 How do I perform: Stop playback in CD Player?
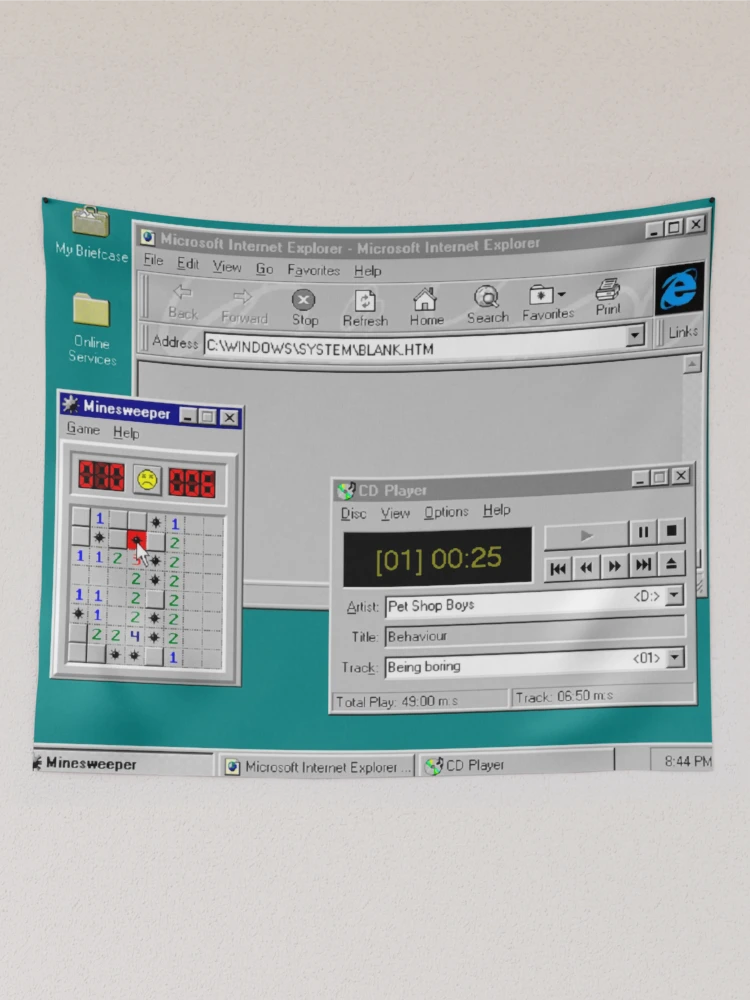pyautogui.click(x=672, y=531)
